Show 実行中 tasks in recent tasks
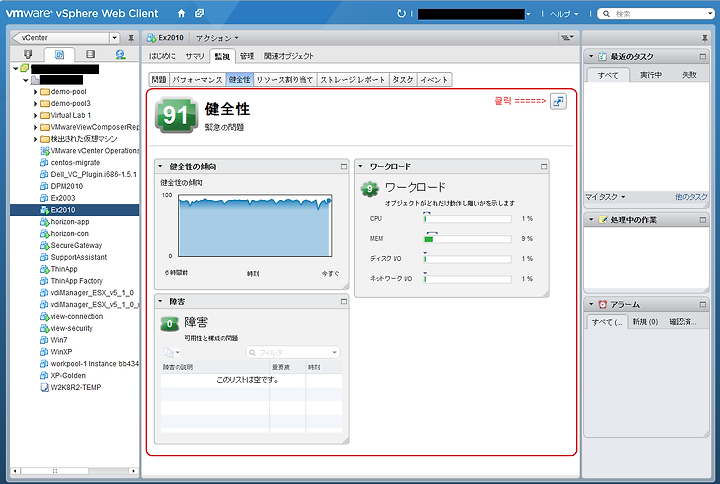Image resolution: width=720 pixels, height=484 pixels. (x=651, y=74)
